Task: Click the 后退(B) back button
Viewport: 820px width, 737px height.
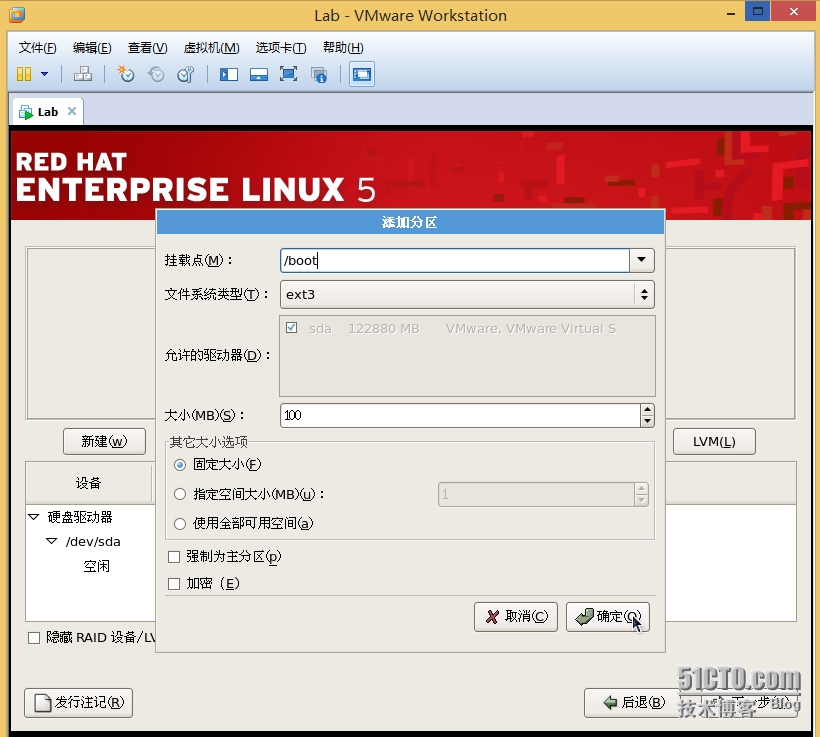Action: click(x=634, y=702)
